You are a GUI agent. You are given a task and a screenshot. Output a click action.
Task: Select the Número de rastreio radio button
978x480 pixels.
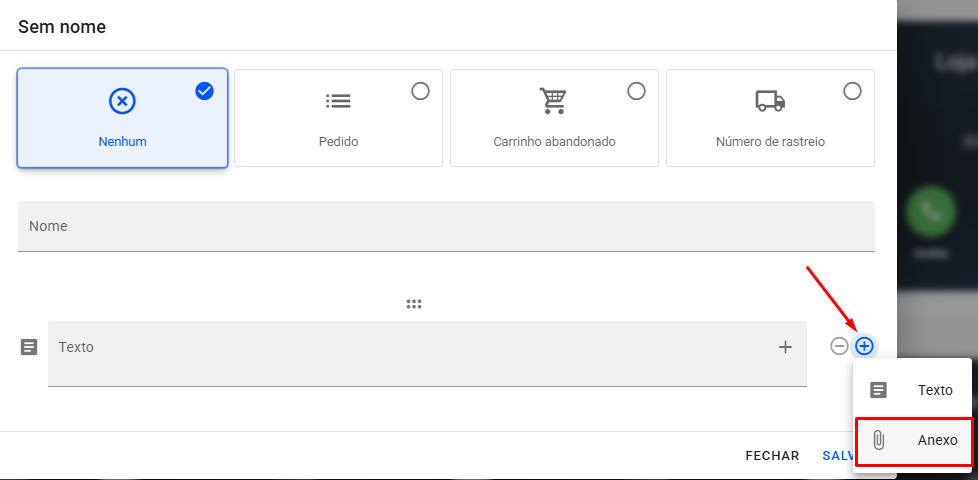click(x=852, y=91)
